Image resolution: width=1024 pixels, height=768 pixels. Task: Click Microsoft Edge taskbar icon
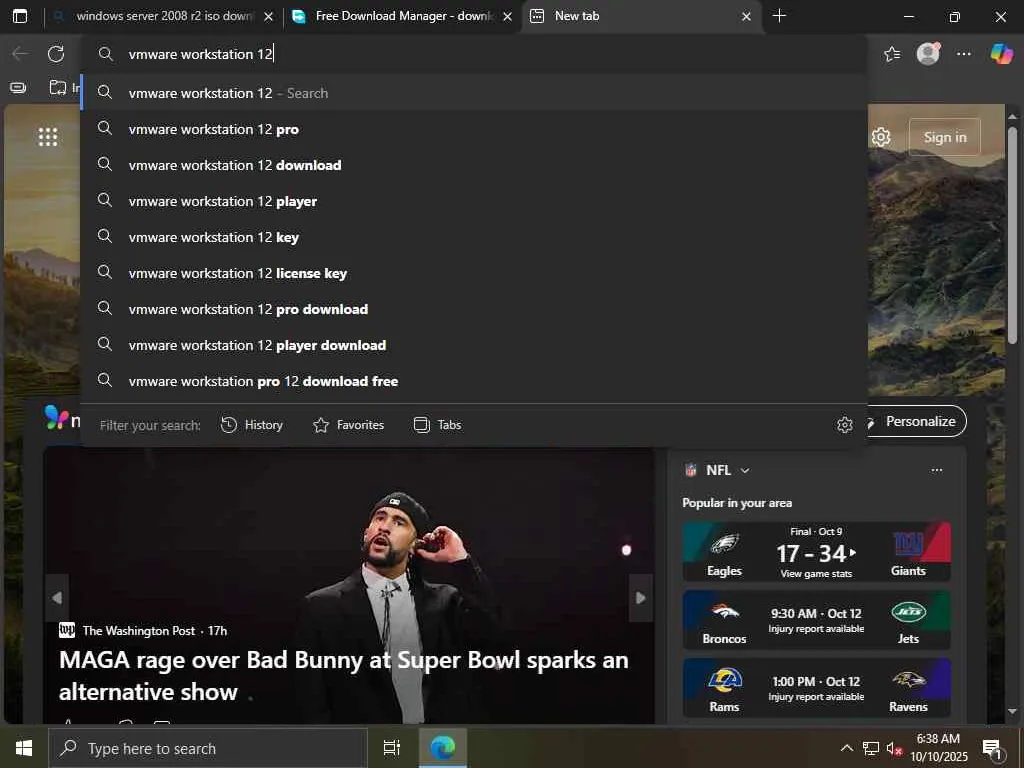(443, 748)
